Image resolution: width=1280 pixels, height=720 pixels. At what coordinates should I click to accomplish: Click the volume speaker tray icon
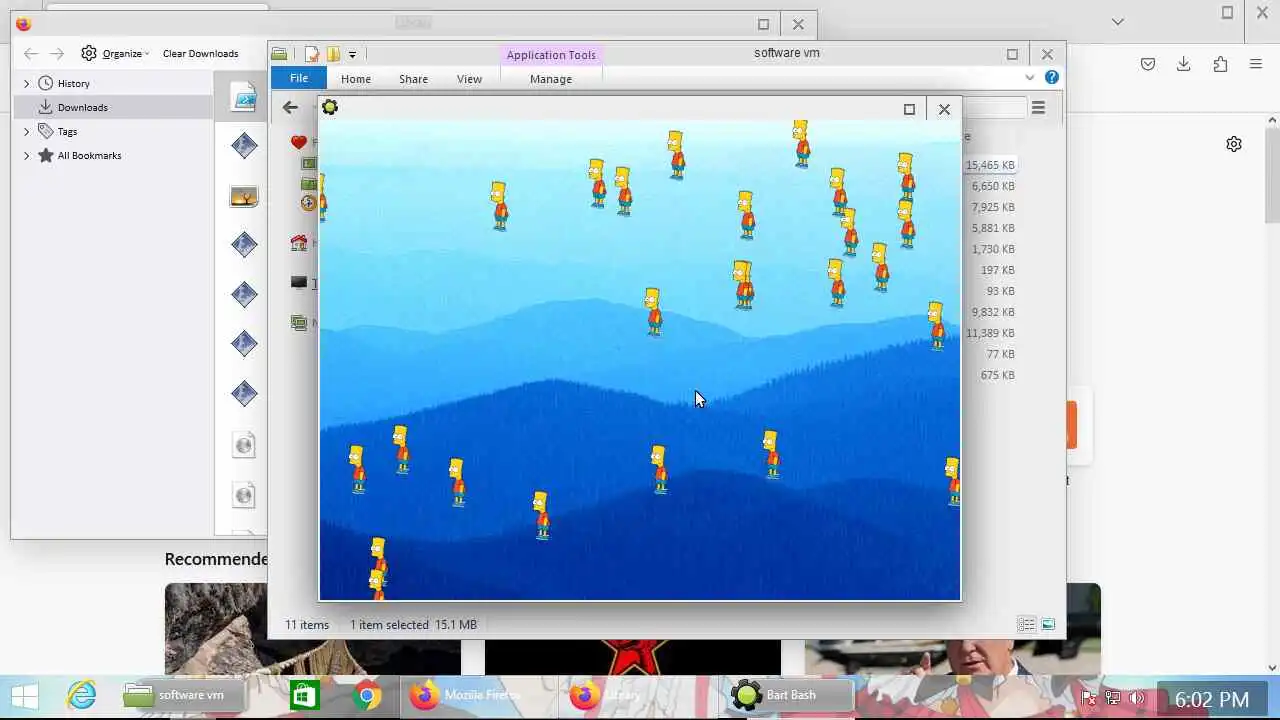pyautogui.click(x=1137, y=697)
